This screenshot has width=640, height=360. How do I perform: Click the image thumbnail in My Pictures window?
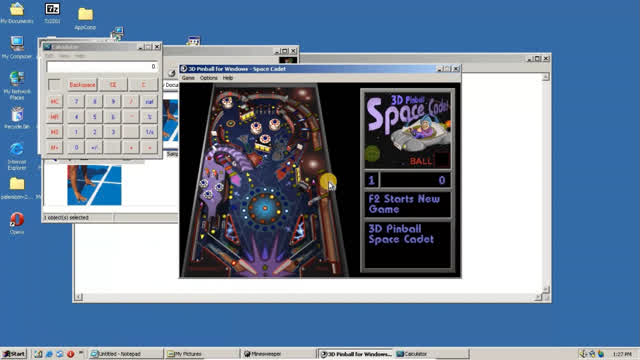pyautogui.click(x=94, y=184)
